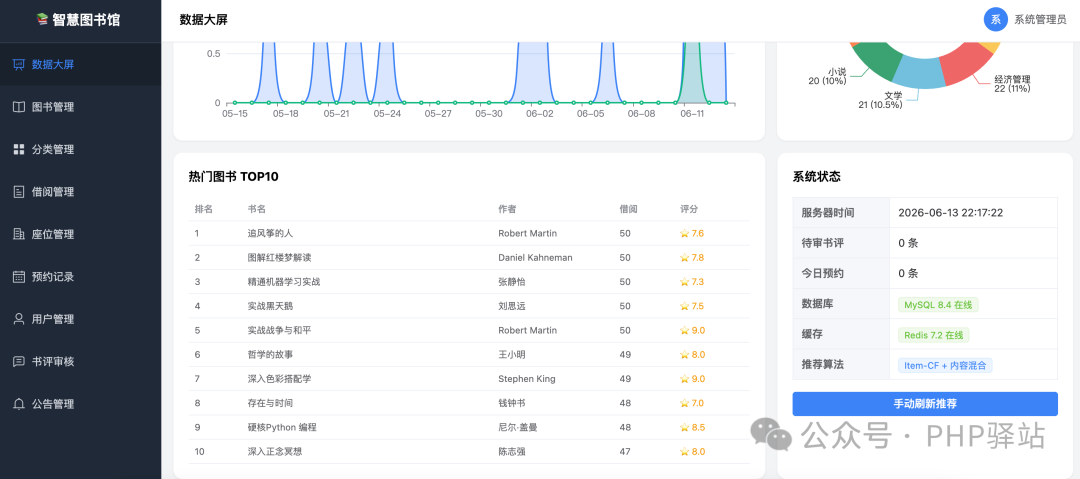
Task: Click the star icon beside rating 7.6
Action: click(684, 234)
